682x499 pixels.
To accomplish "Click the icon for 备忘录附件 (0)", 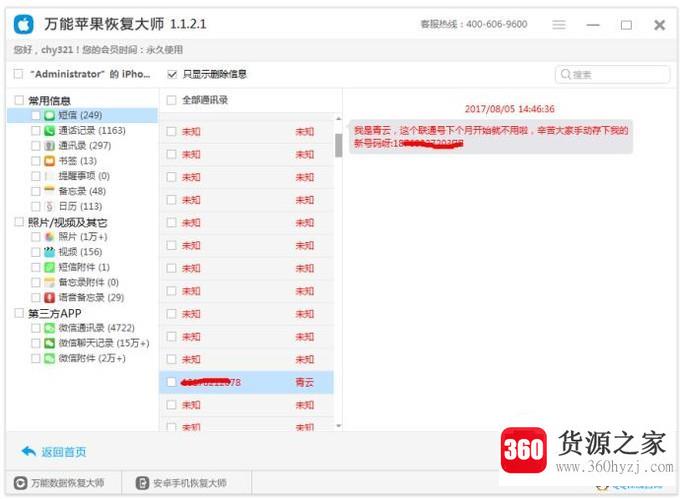I will [x=50, y=282].
